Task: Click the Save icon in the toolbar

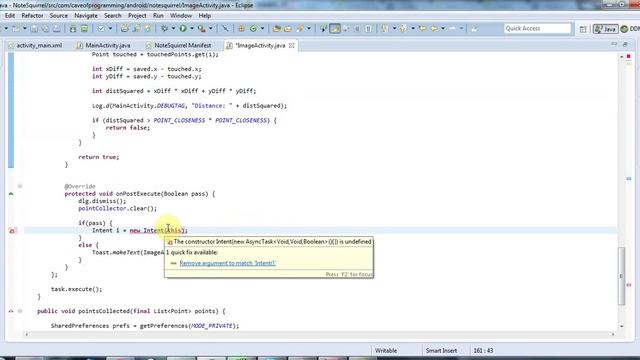Action: pyautogui.click(x=34, y=29)
